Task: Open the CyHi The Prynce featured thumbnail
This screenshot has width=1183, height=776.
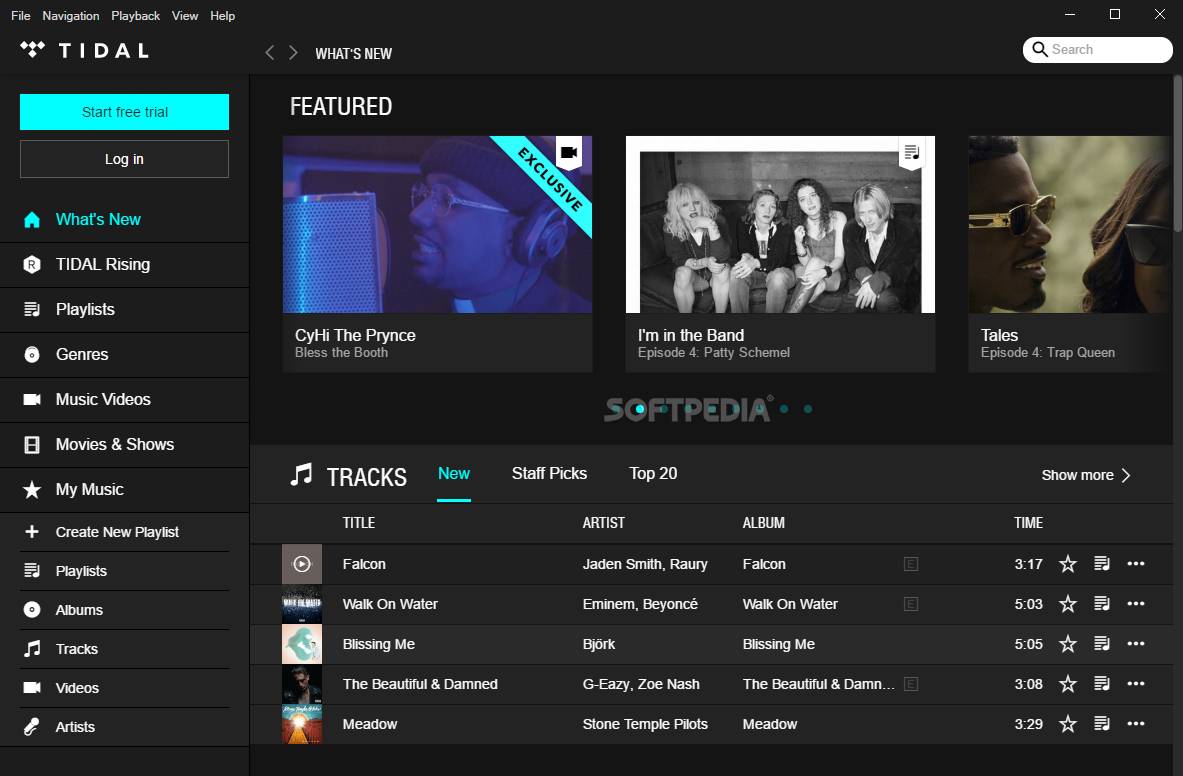Action: (438, 225)
